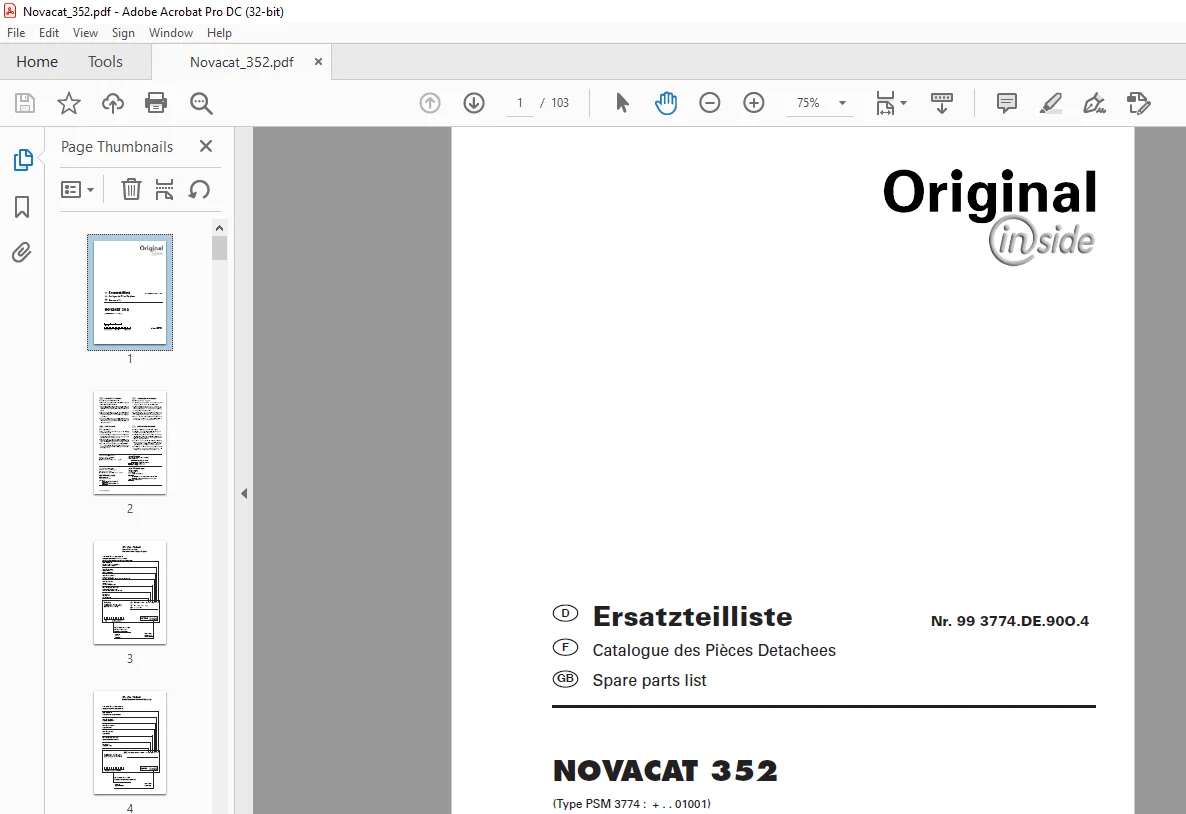
Task: Open the Find text magnifier tool
Action: pos(201,103)
